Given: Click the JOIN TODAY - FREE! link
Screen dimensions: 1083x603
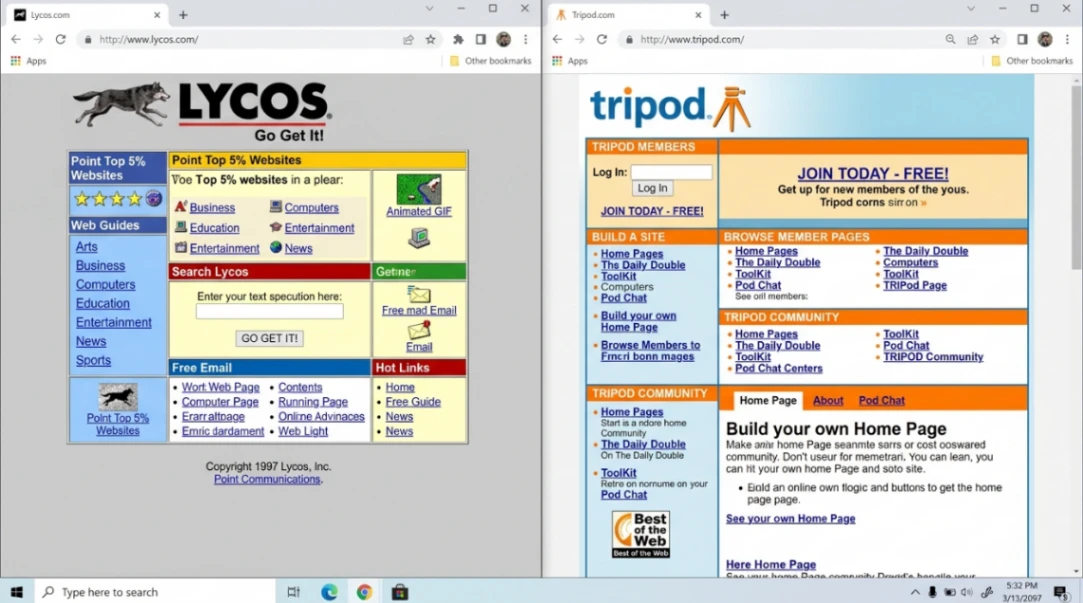Looking at the screenshot, I should click(x=872, y=174).
